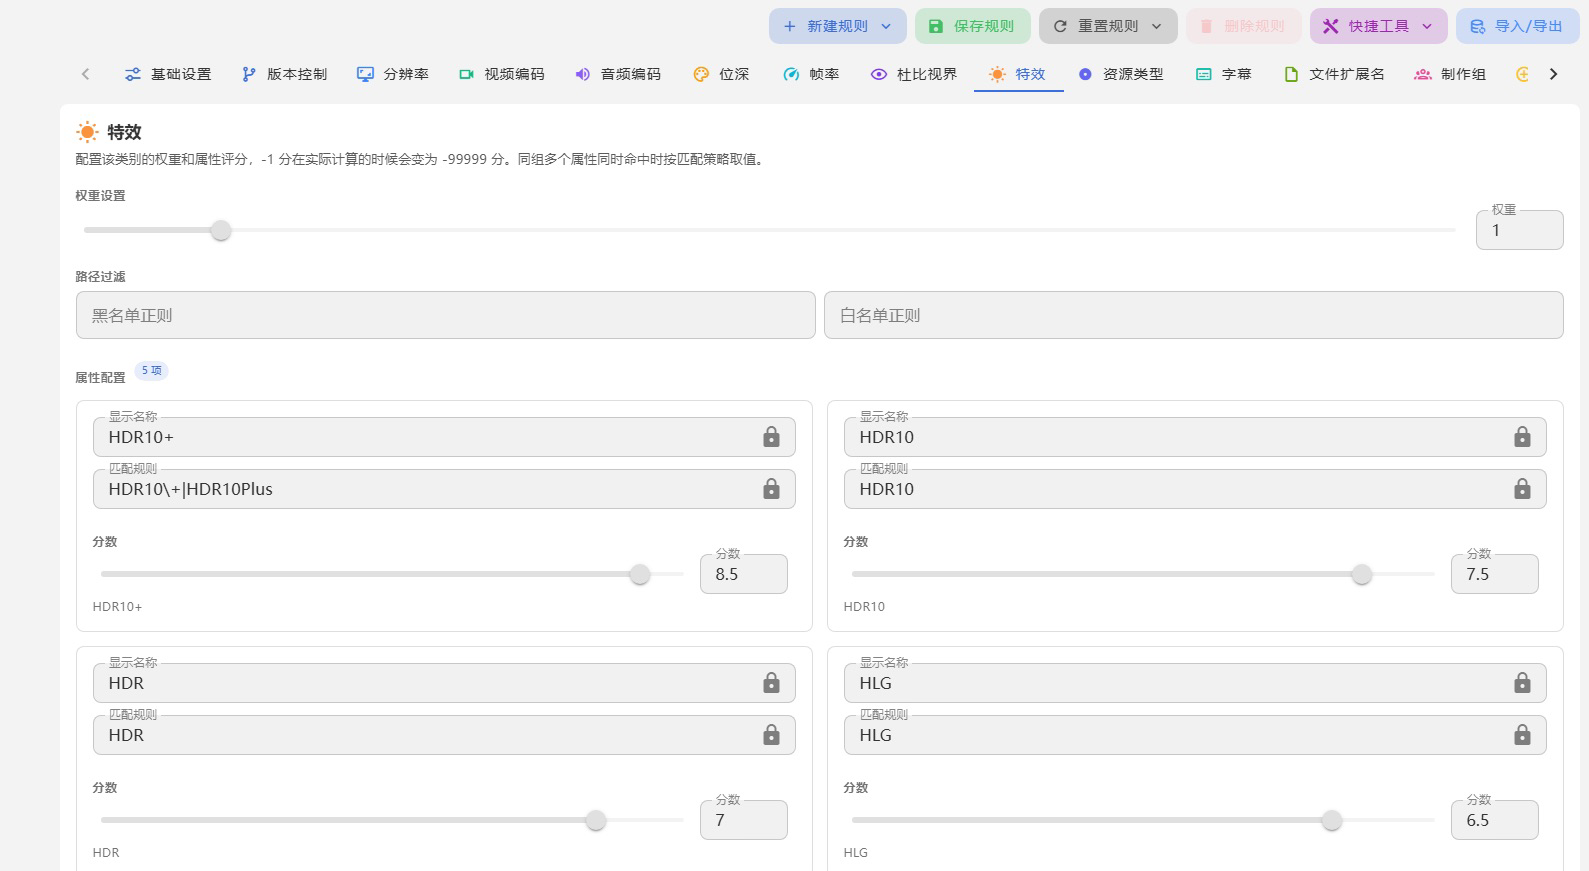Viewport: 1589px width, 871px height.
Task: Click the lock icon in HDR10 匹配规则 field
Action: point(1522,489)
